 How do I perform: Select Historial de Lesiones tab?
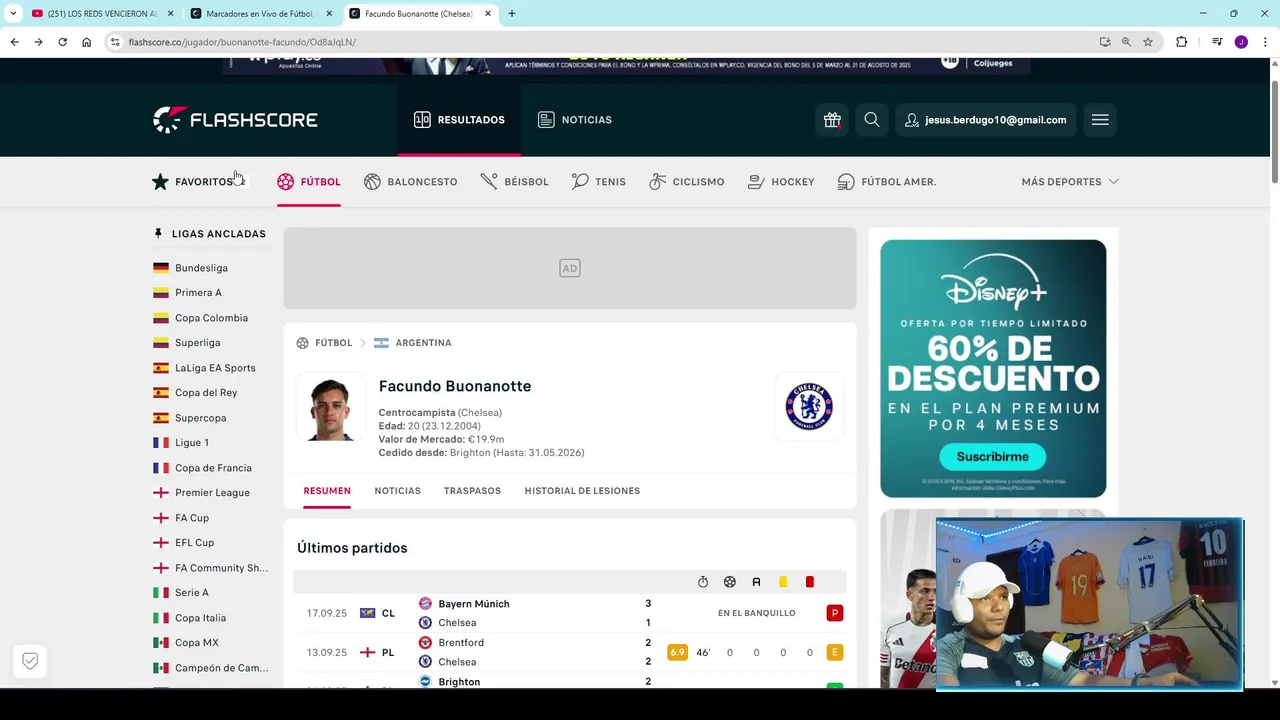click(582, 491)
